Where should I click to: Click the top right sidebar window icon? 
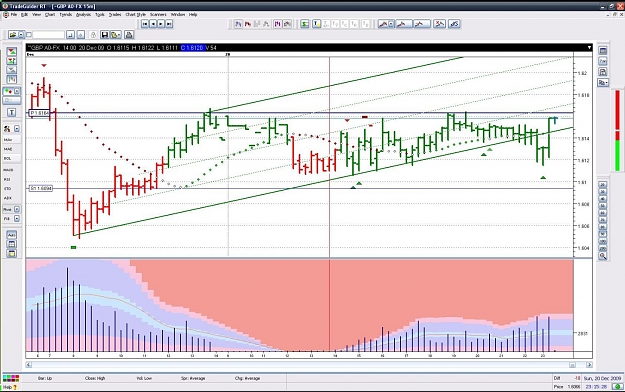click(603, 51)
